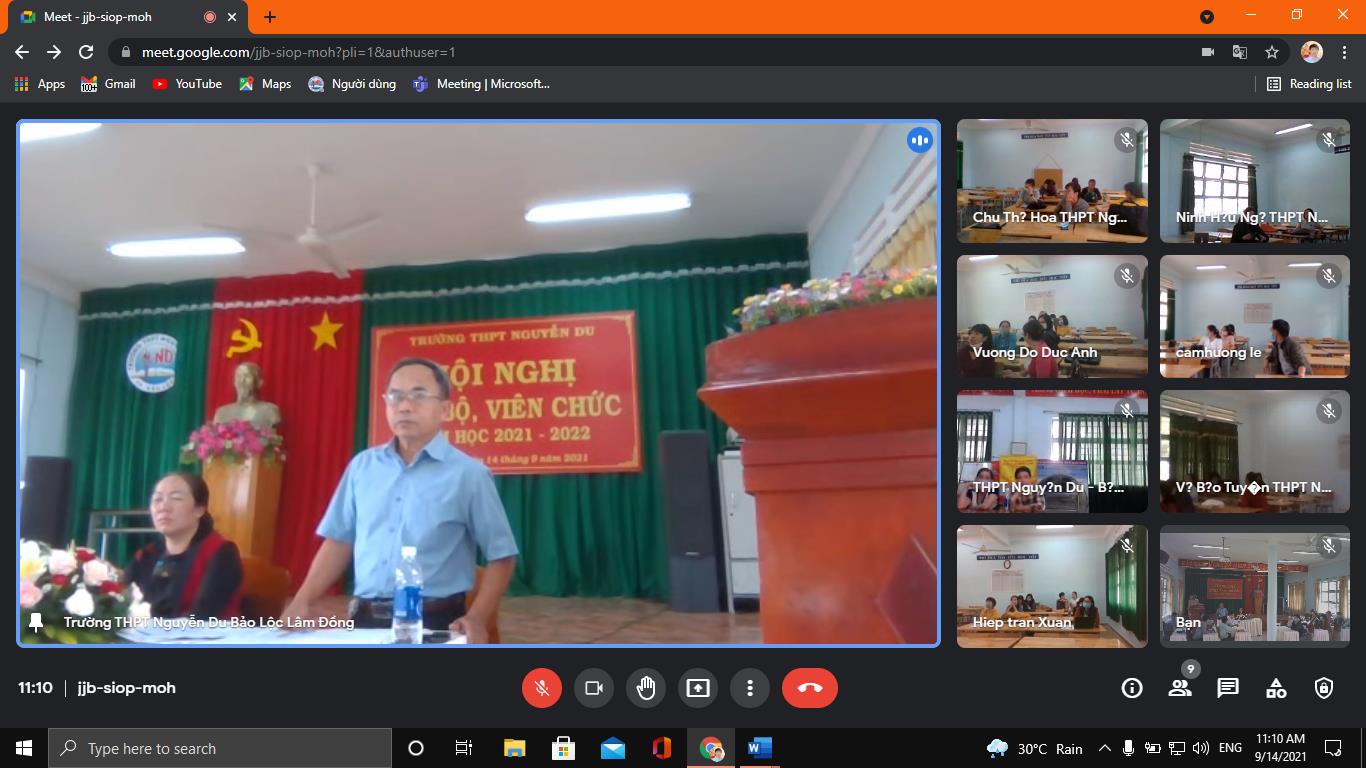Screen dimensions: 1366x768
Task: Open meeting details info icon
Action: [x=1131, y=687]
